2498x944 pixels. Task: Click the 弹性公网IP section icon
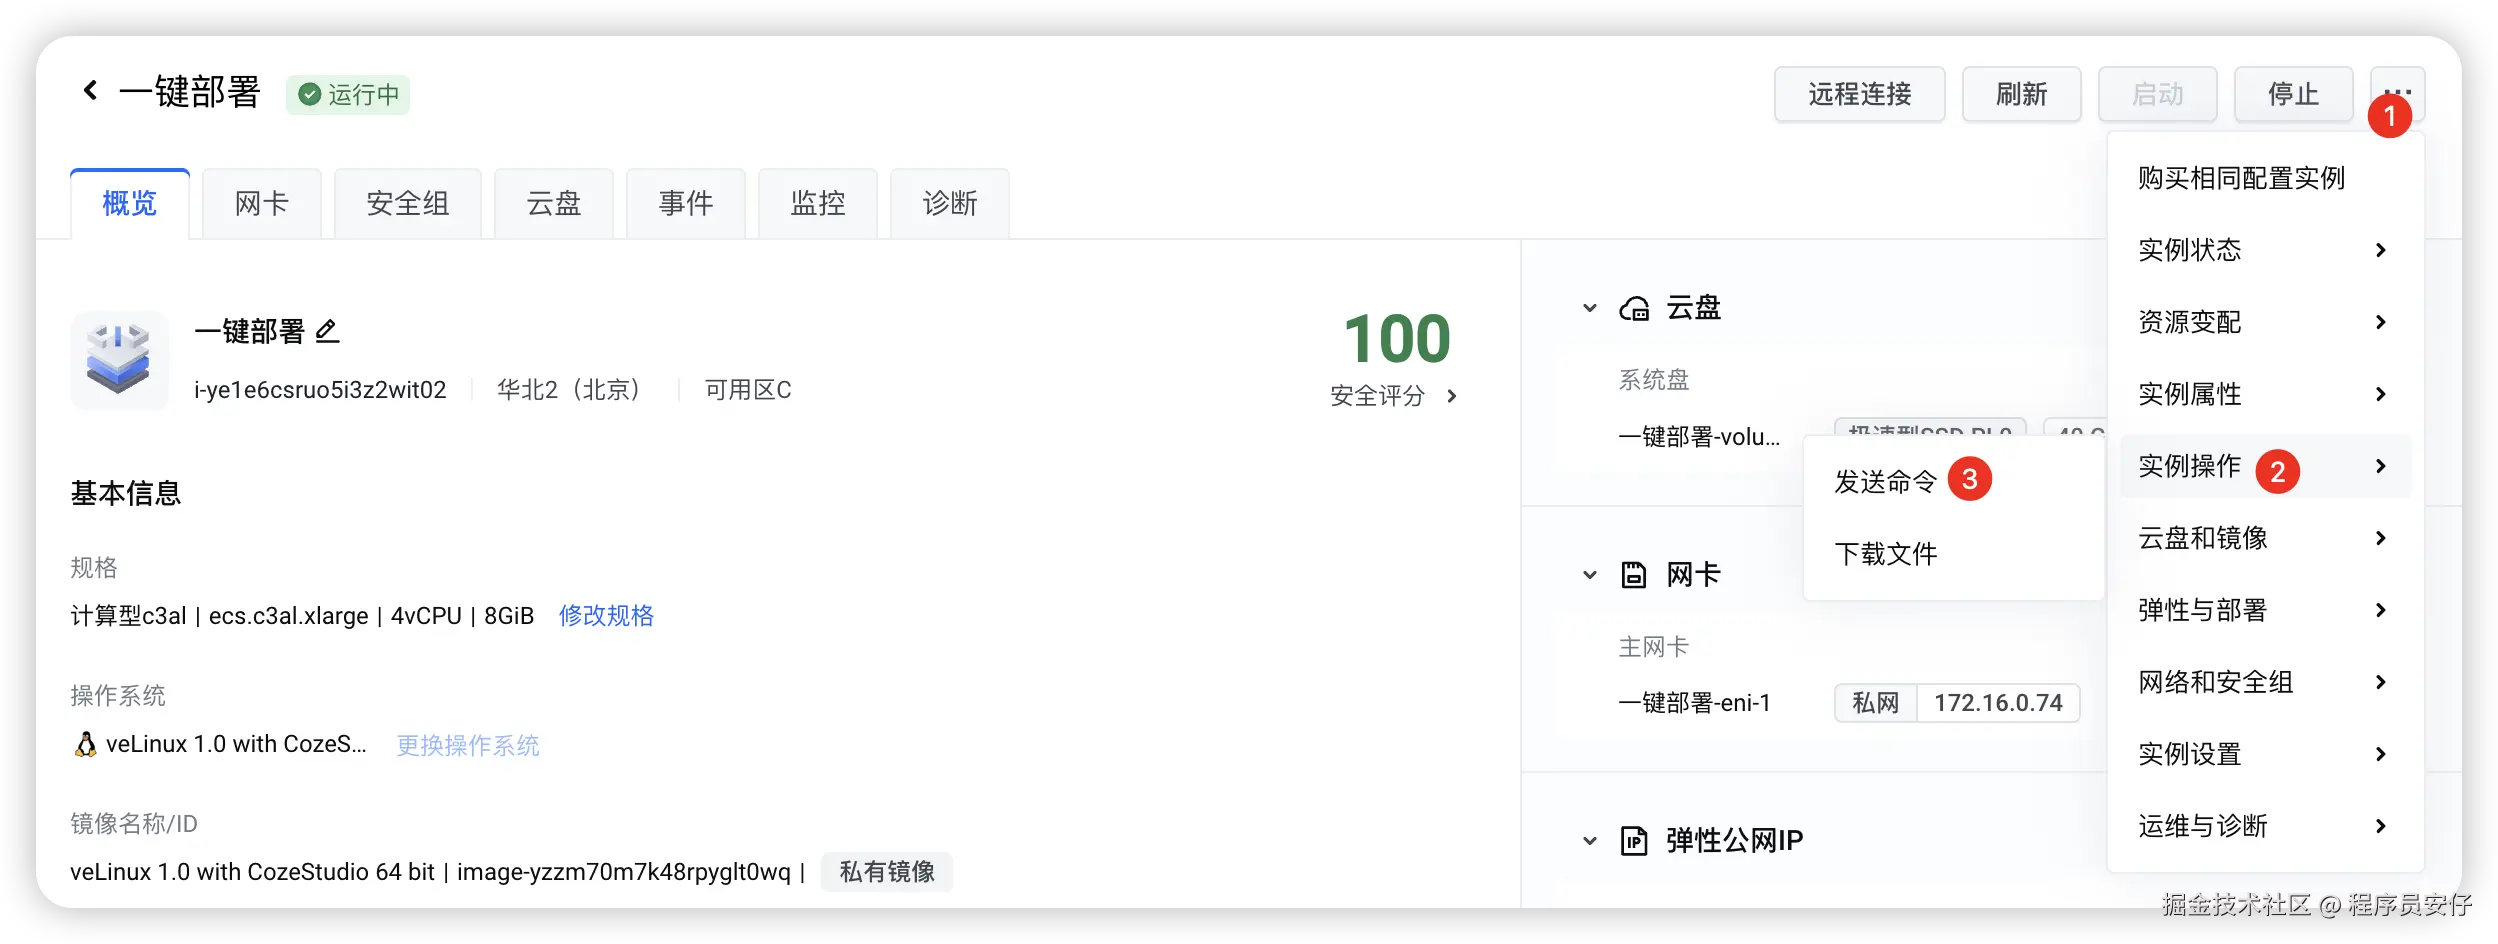[x=1633, y=841]
